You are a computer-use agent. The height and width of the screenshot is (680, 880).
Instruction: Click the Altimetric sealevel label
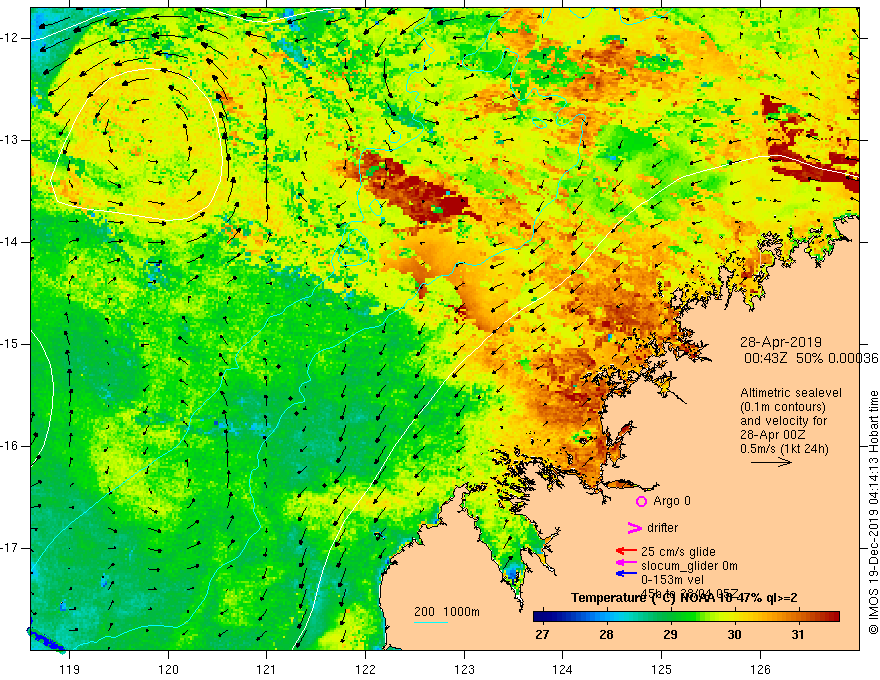pyautogui.click(x=791, y=393)
